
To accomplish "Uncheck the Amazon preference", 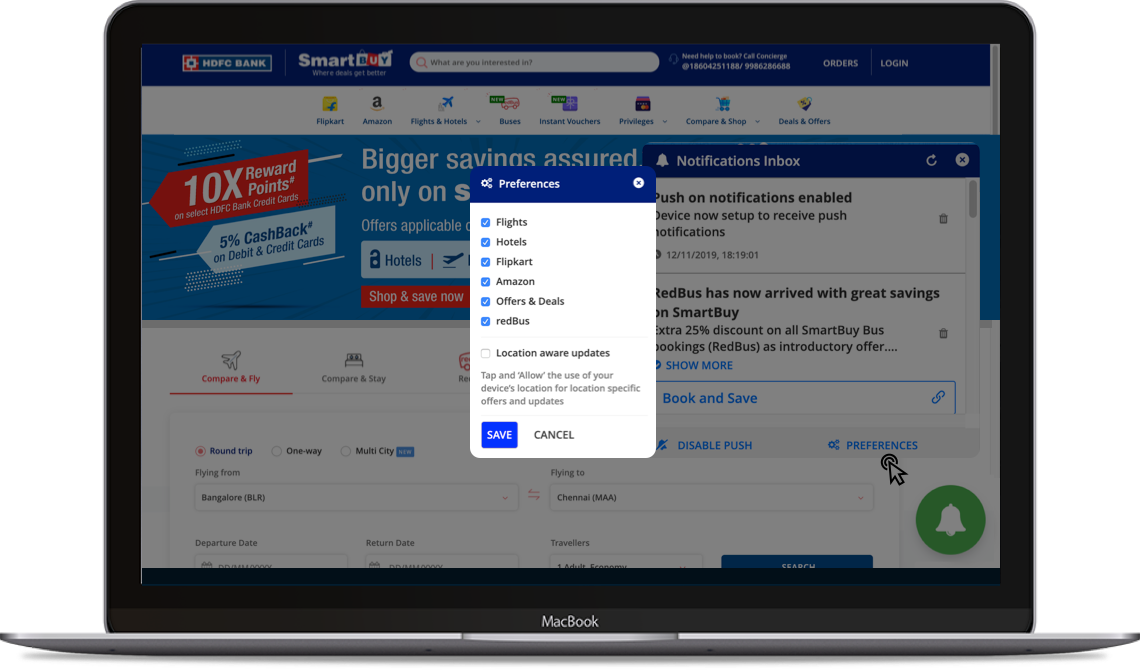I will (486, 282).
